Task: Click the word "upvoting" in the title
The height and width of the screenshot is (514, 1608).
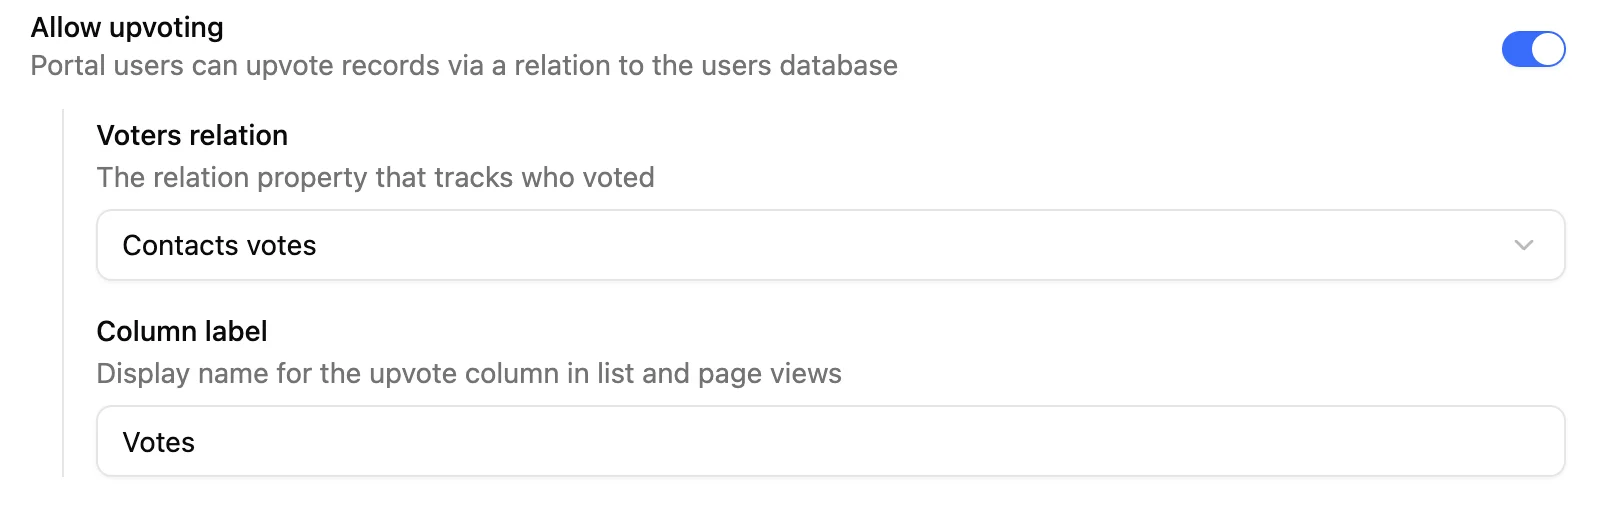Action: tap(166, 27)
